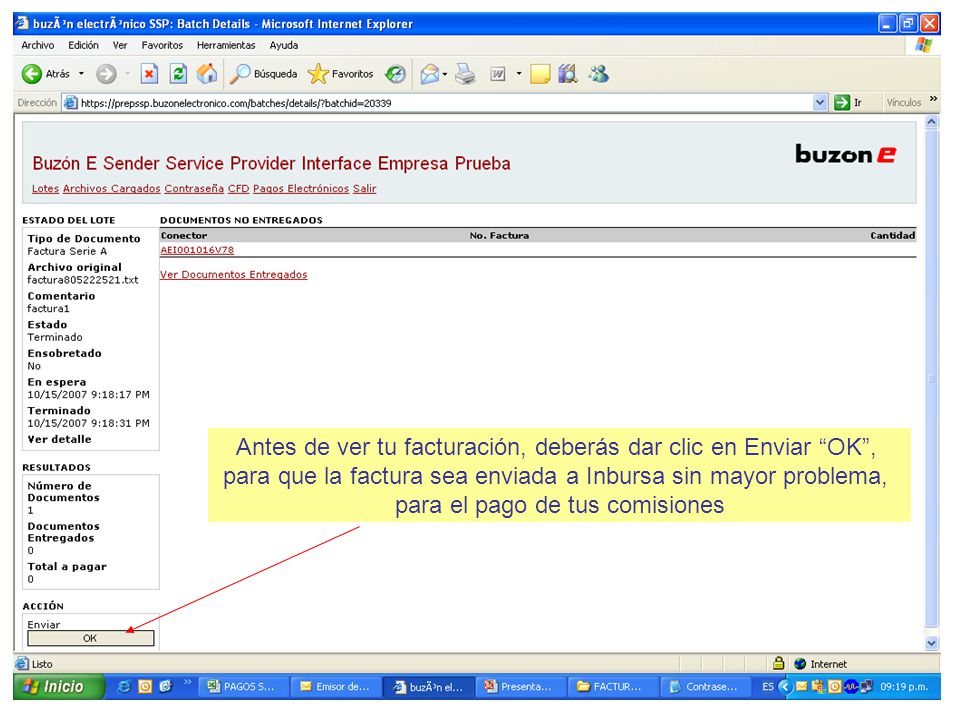Viewport: 960px width, 720px height.
Task: Click the page icon beside the URL
Action: [x=71, y=103]
